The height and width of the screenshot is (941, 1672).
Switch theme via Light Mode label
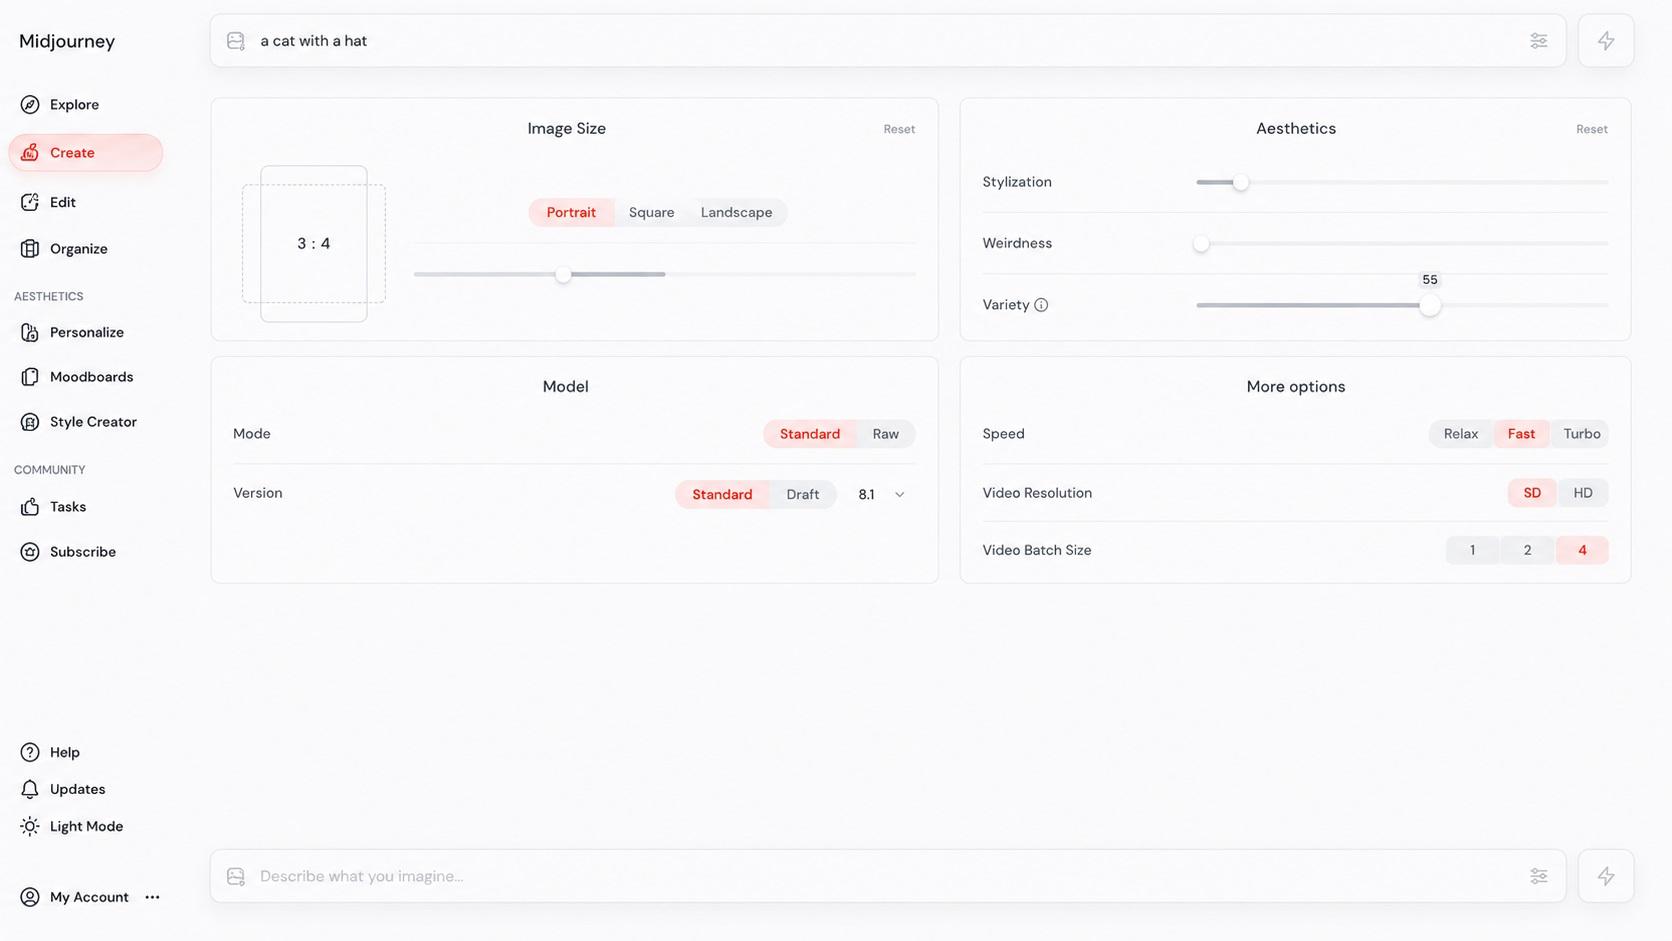(x=86, y=826)
